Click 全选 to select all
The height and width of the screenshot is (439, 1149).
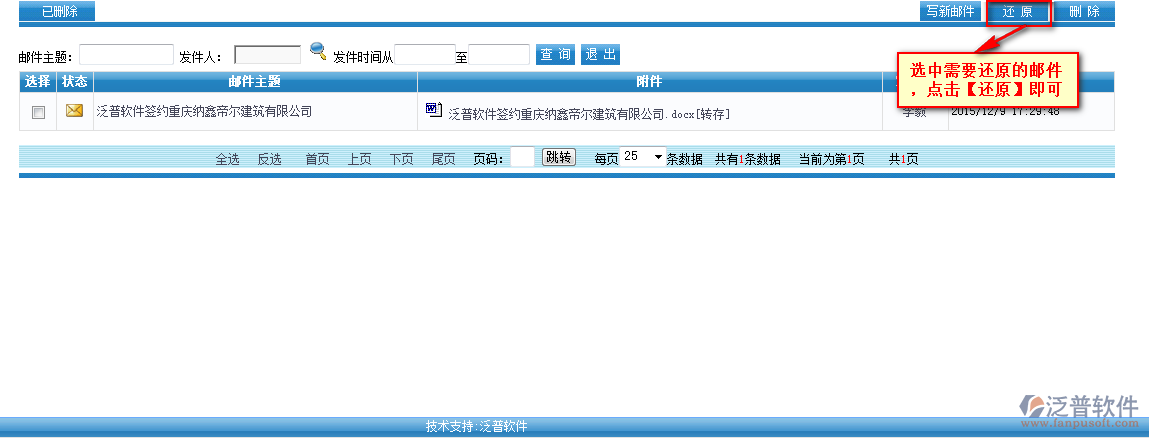point(227,159)
